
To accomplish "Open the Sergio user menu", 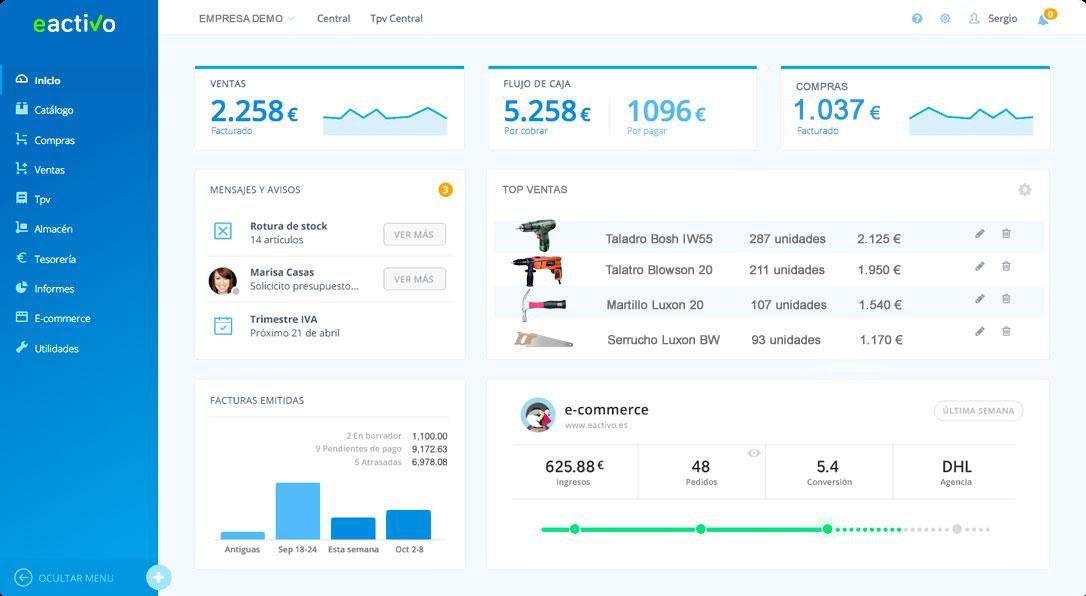I will click(x=993, y=19).
